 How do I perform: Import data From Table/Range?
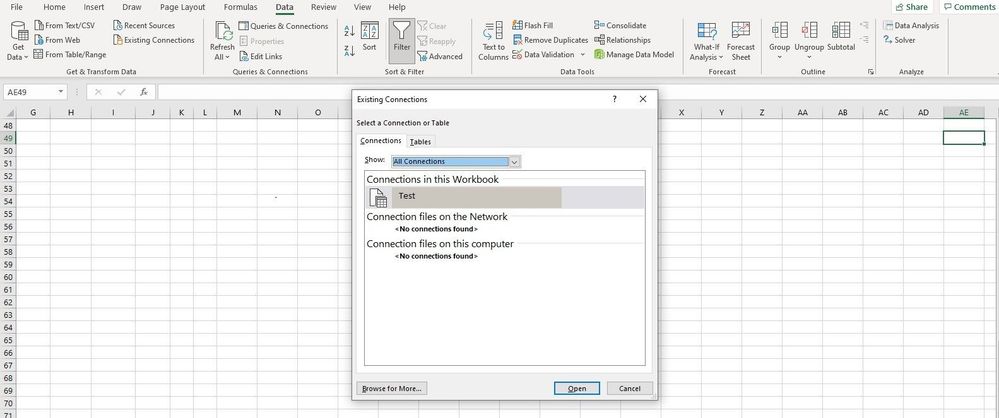70,54
